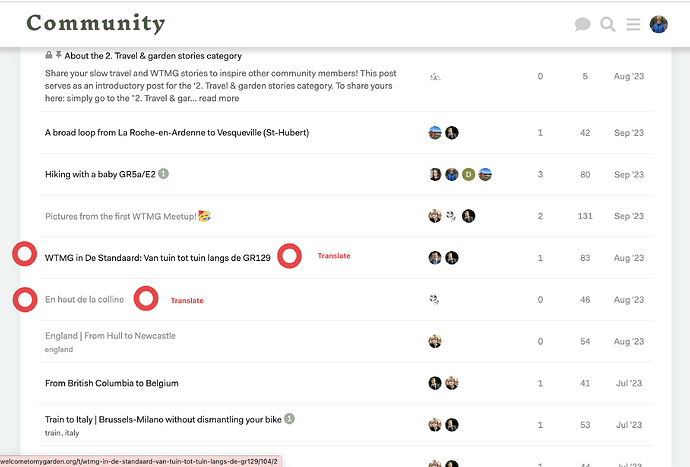Image resolution: width=690 pixels, height=467 pixels.
Task: Click first avatar in Train to Italy row
Action: pos(435,425)
